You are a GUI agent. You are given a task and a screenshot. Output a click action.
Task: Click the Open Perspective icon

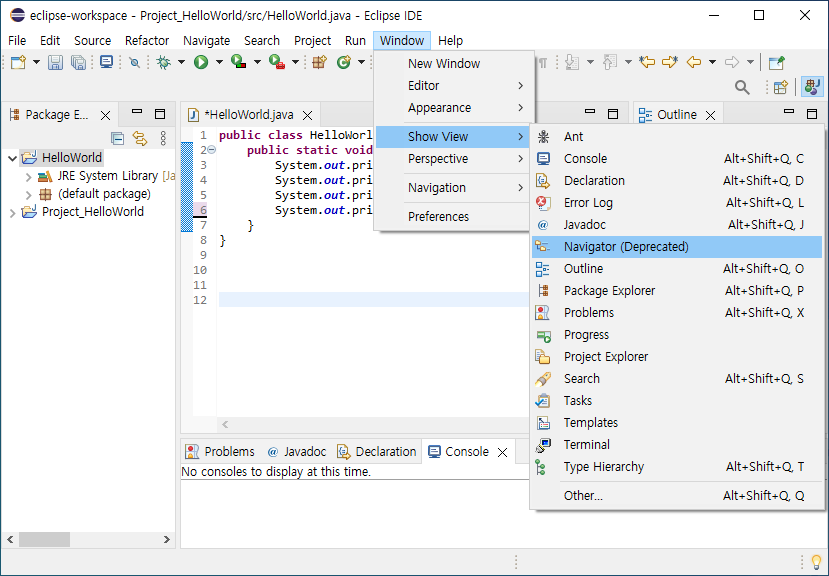click(781, 87)
